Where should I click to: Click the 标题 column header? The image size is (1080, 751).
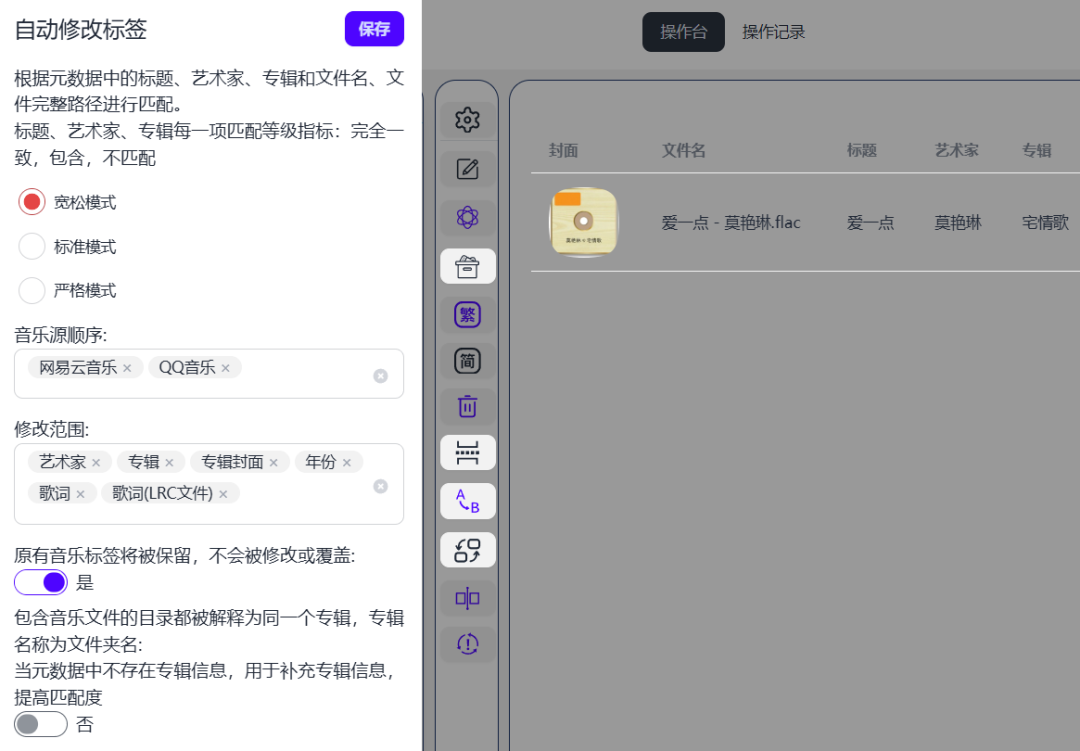click(x=862, y=150)
